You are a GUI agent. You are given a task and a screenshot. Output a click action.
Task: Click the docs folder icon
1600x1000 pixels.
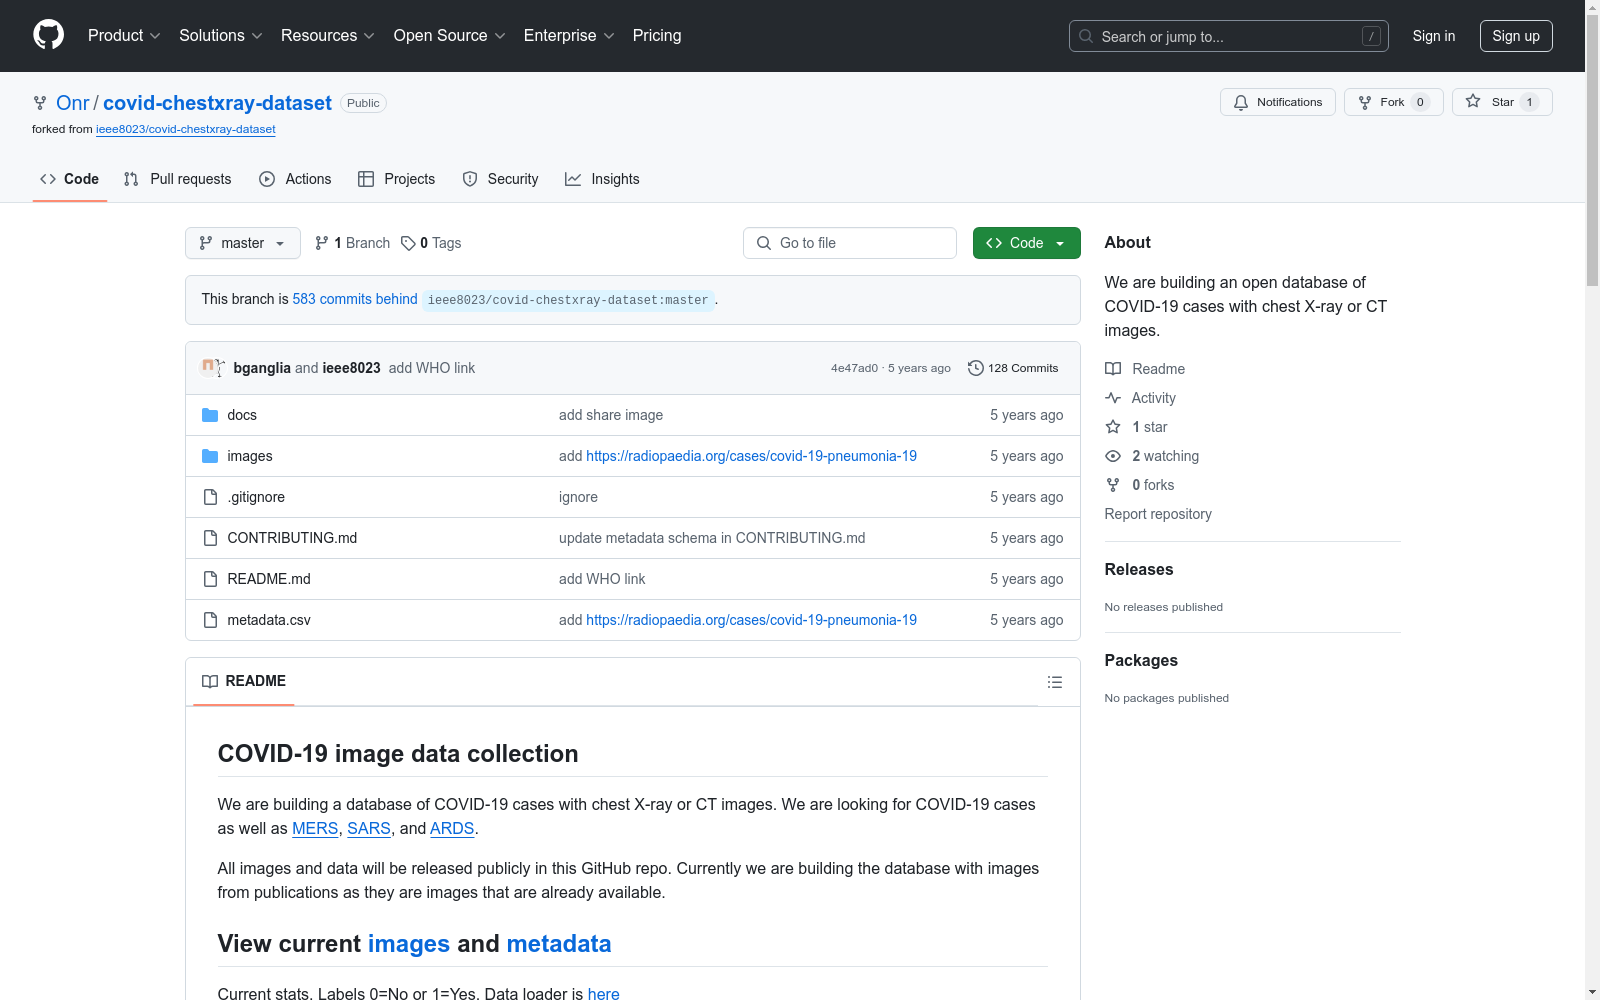coord(210,415)
